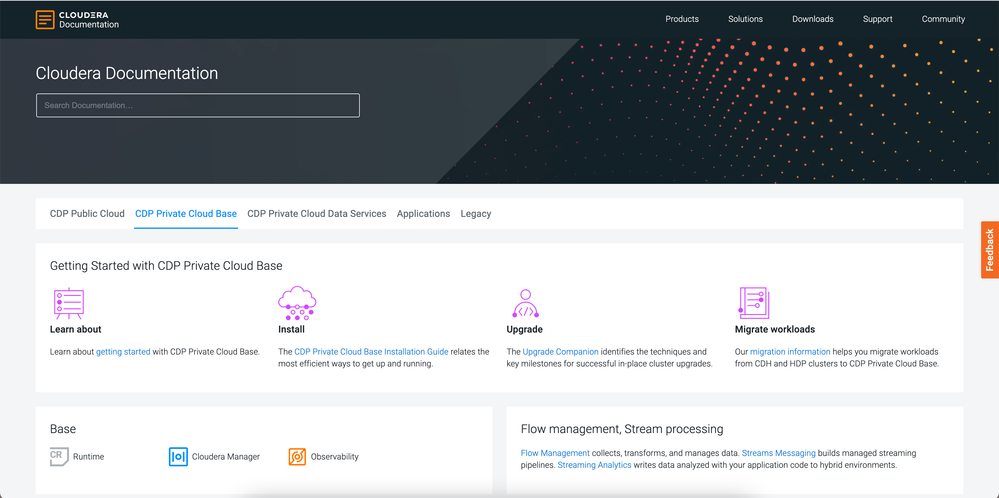Click the Search Documentation input field

coord(198,105)
